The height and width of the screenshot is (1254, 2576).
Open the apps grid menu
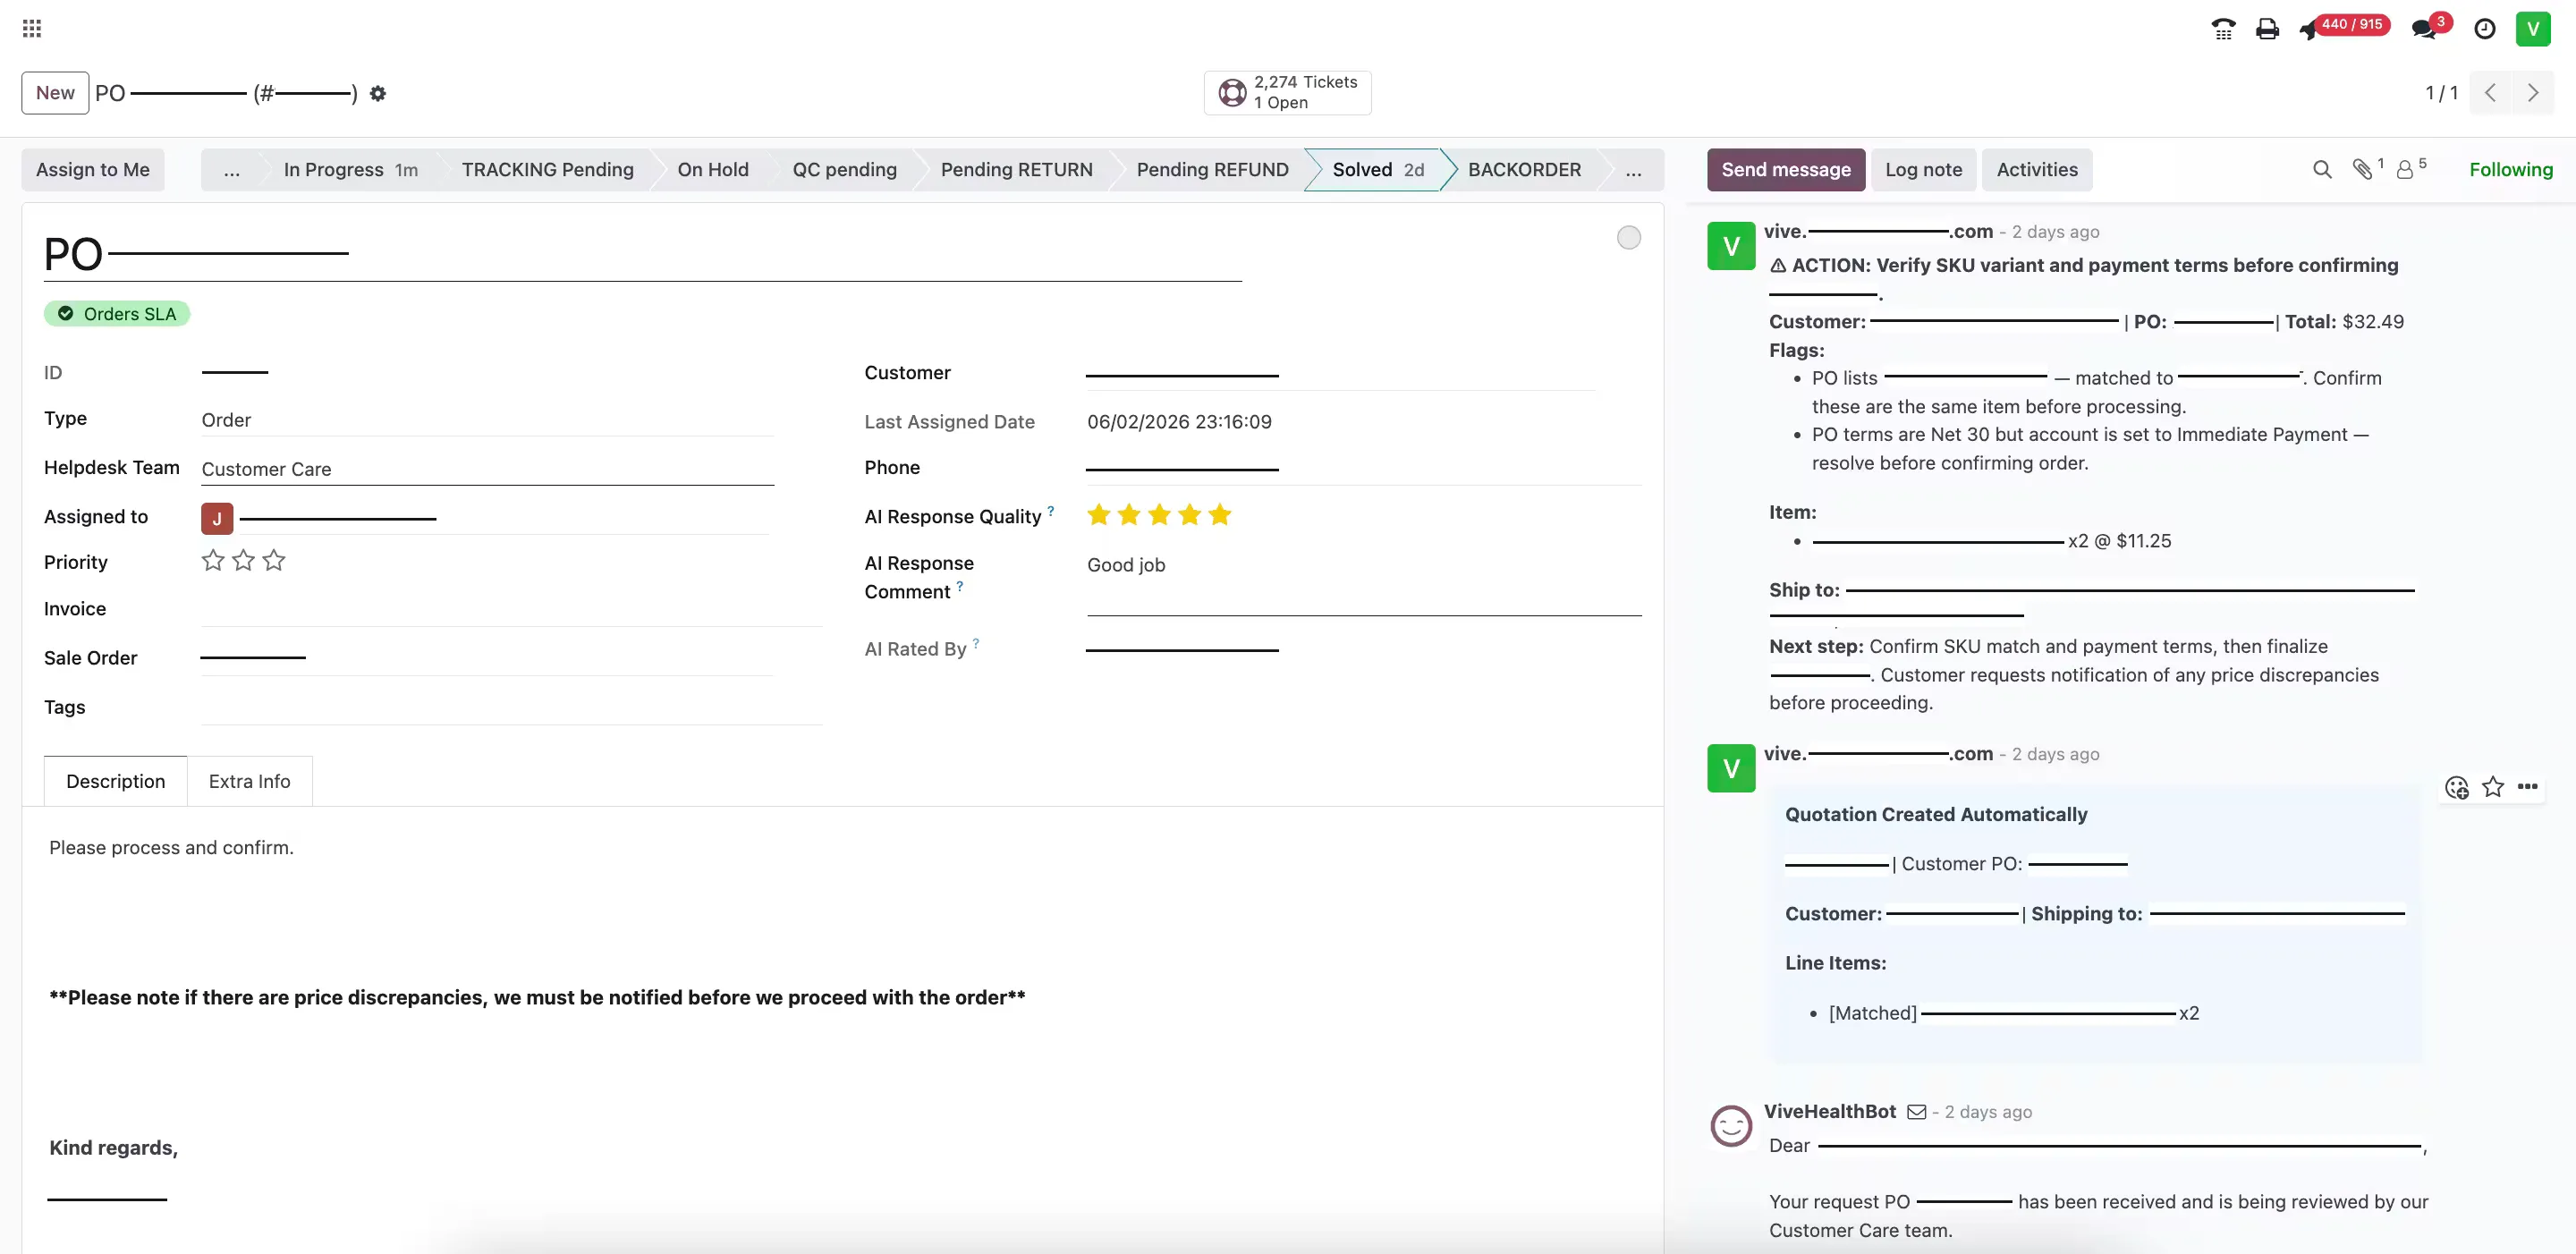pos(32,28)
